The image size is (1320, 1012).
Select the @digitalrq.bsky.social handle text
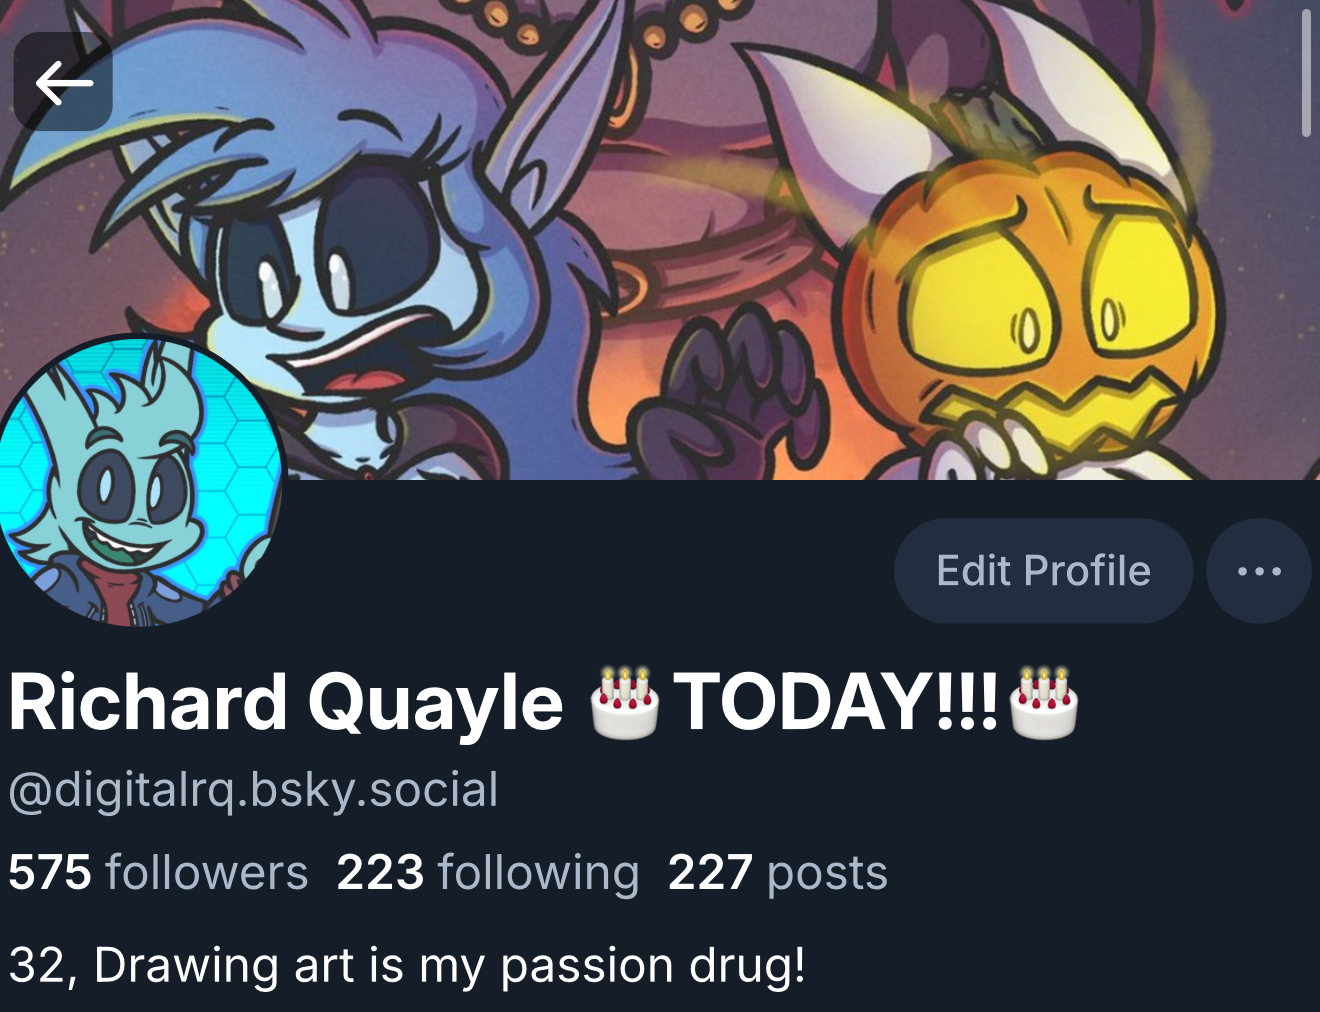[x=253, y=790]
